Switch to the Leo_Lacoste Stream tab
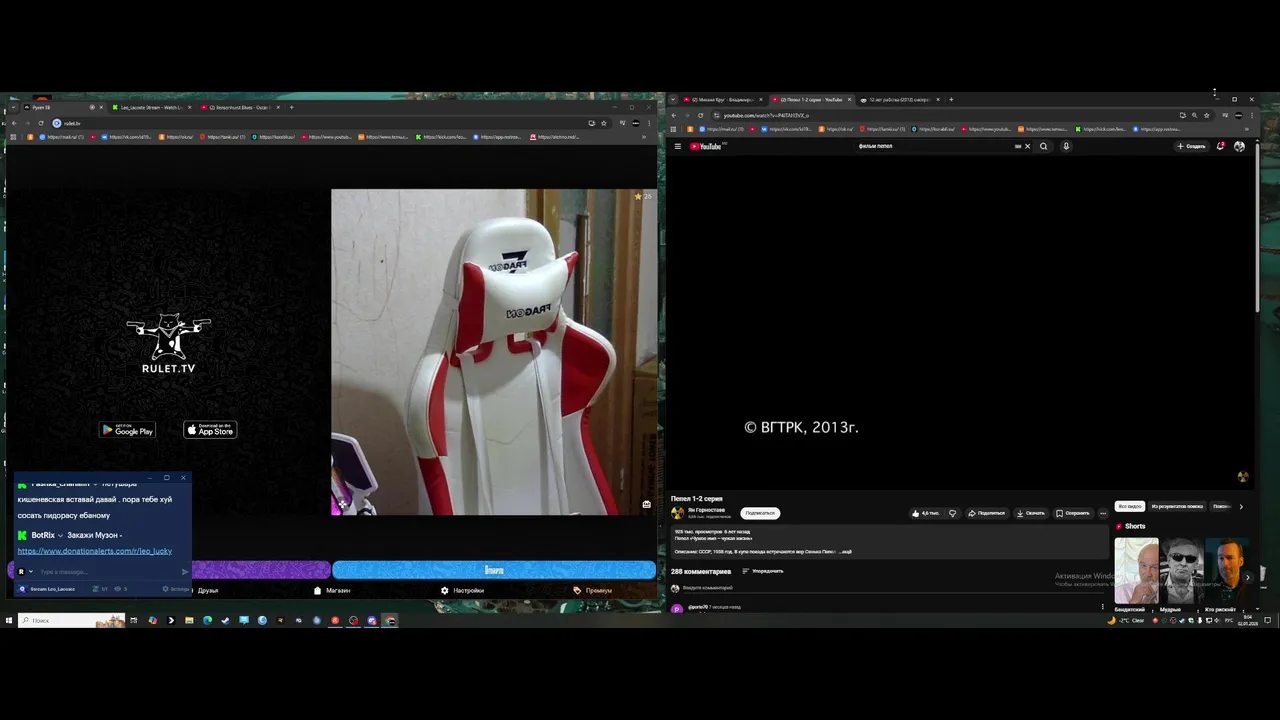This screenshot has height=720, width=1280. 152,107
